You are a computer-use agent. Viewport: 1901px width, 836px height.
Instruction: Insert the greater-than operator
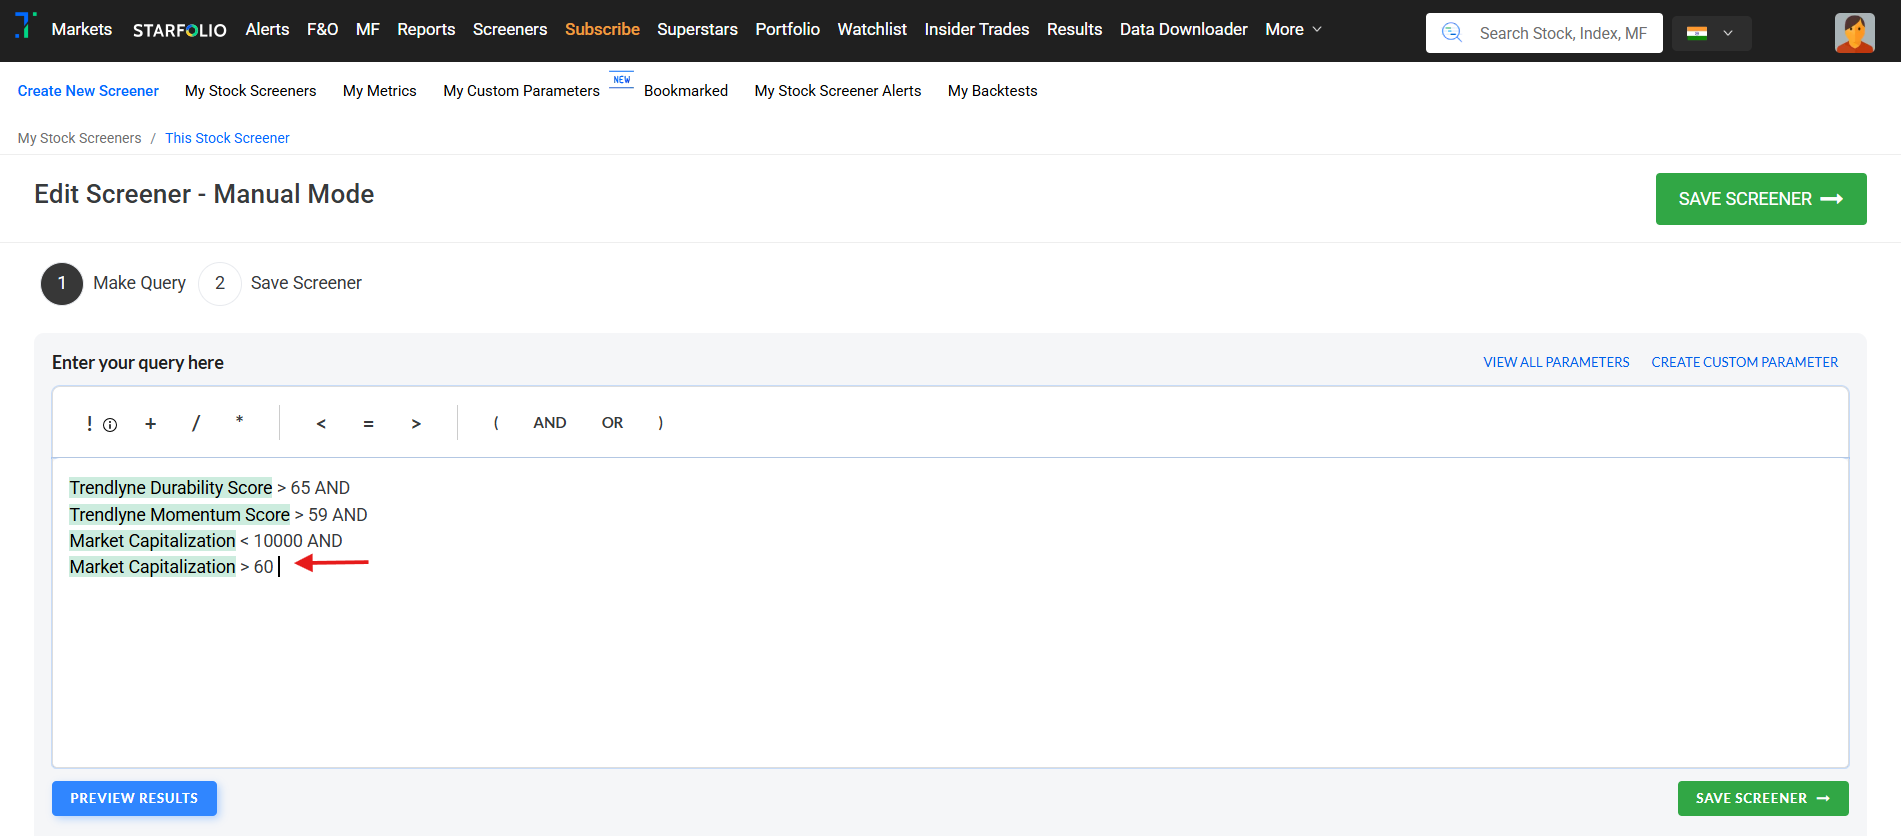point(416,423)
